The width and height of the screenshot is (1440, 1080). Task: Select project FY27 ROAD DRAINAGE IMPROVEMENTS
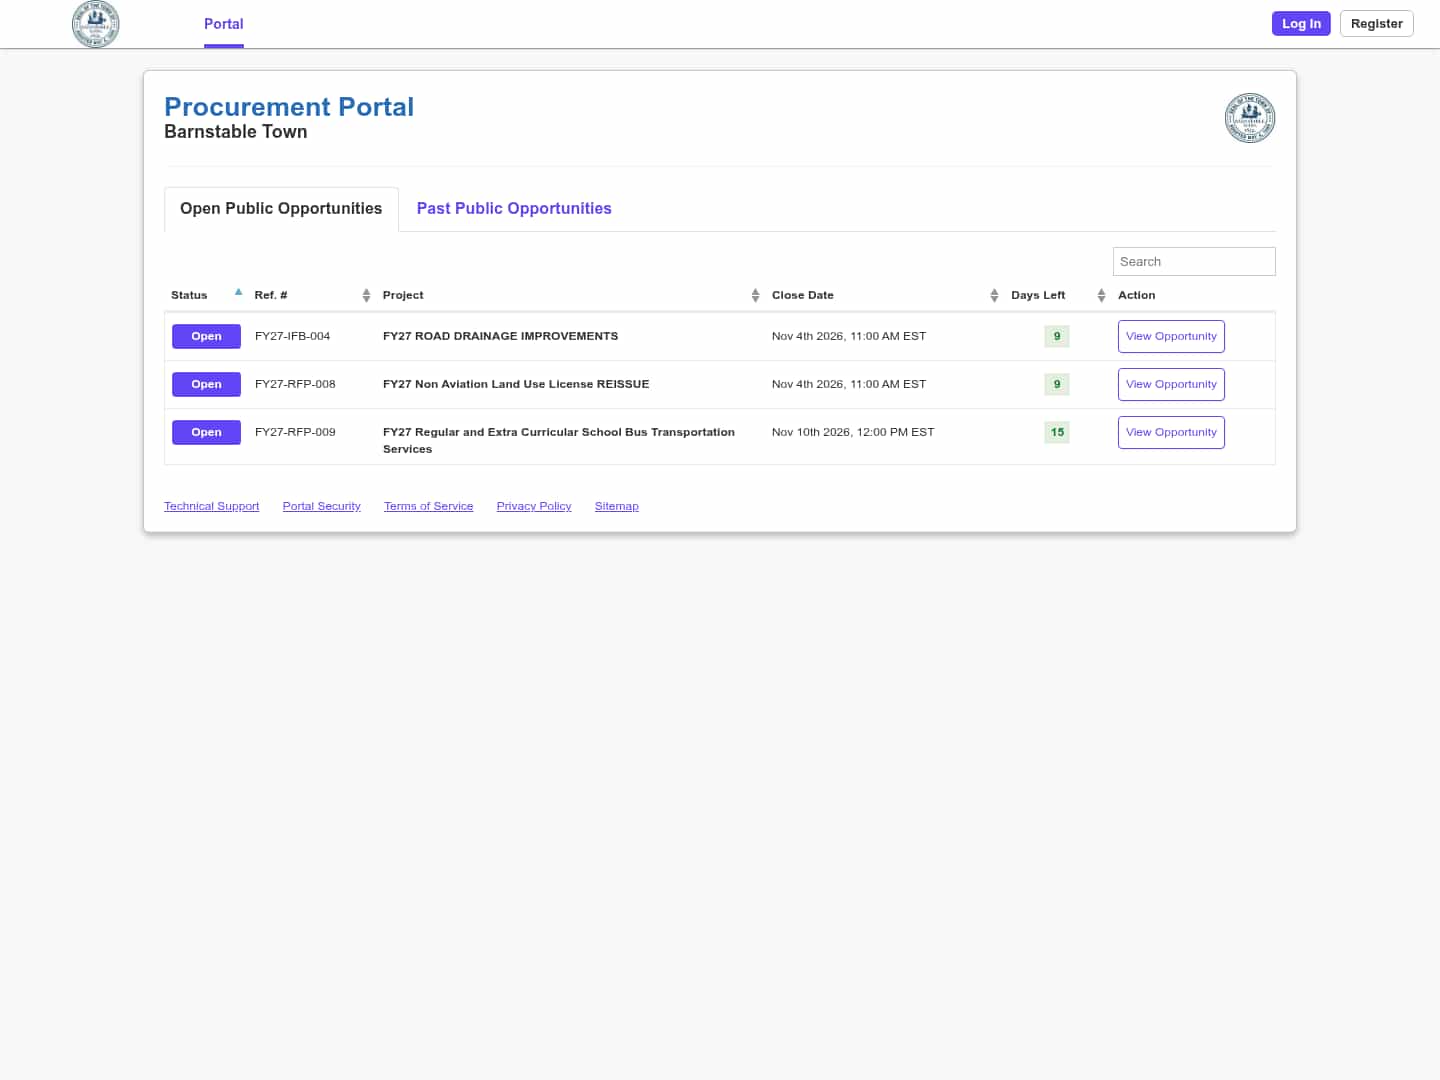point(500,337)
